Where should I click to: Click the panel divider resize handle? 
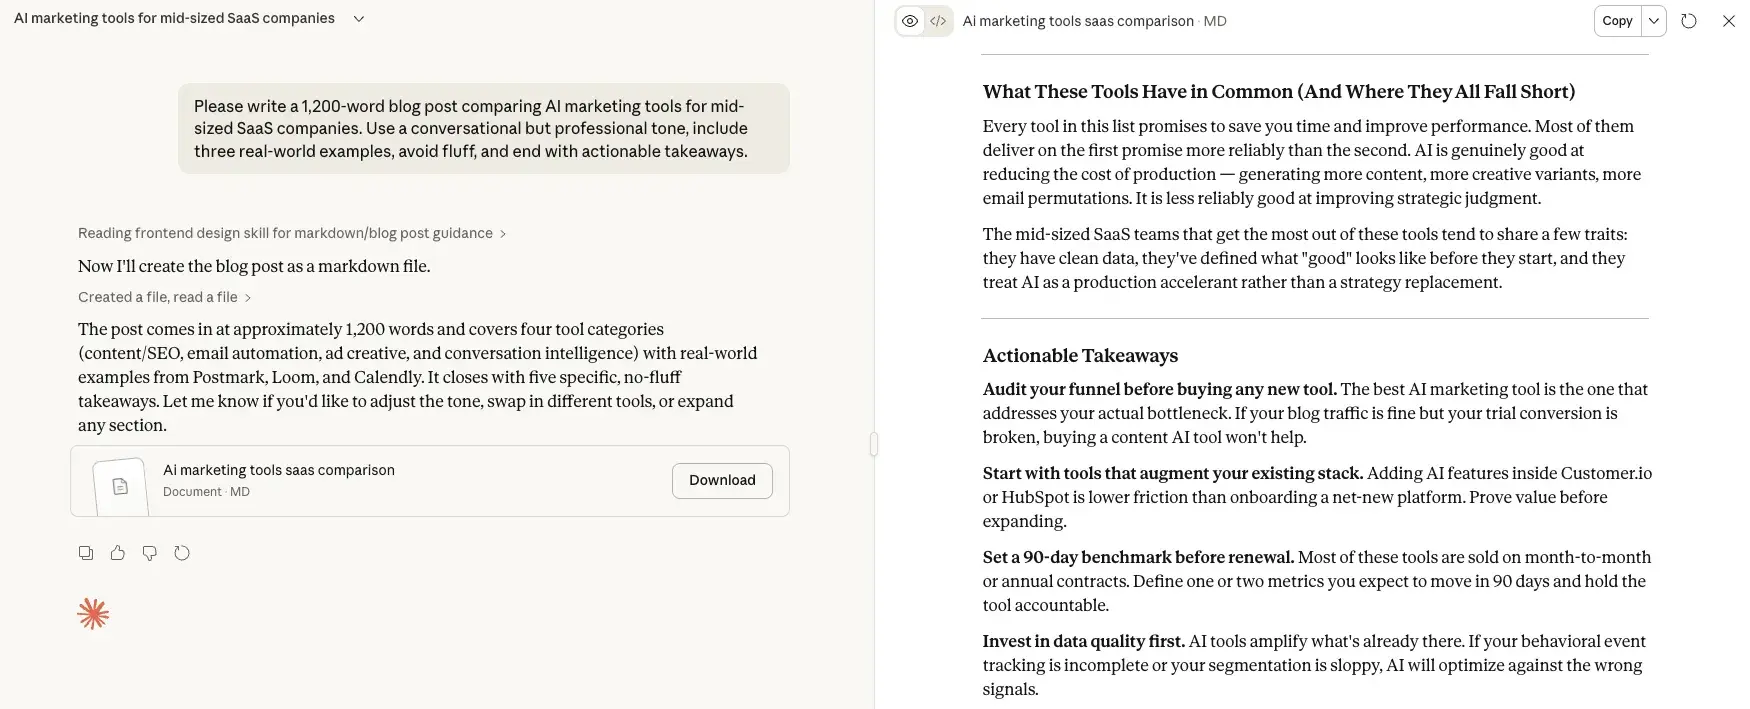(874, 444)
